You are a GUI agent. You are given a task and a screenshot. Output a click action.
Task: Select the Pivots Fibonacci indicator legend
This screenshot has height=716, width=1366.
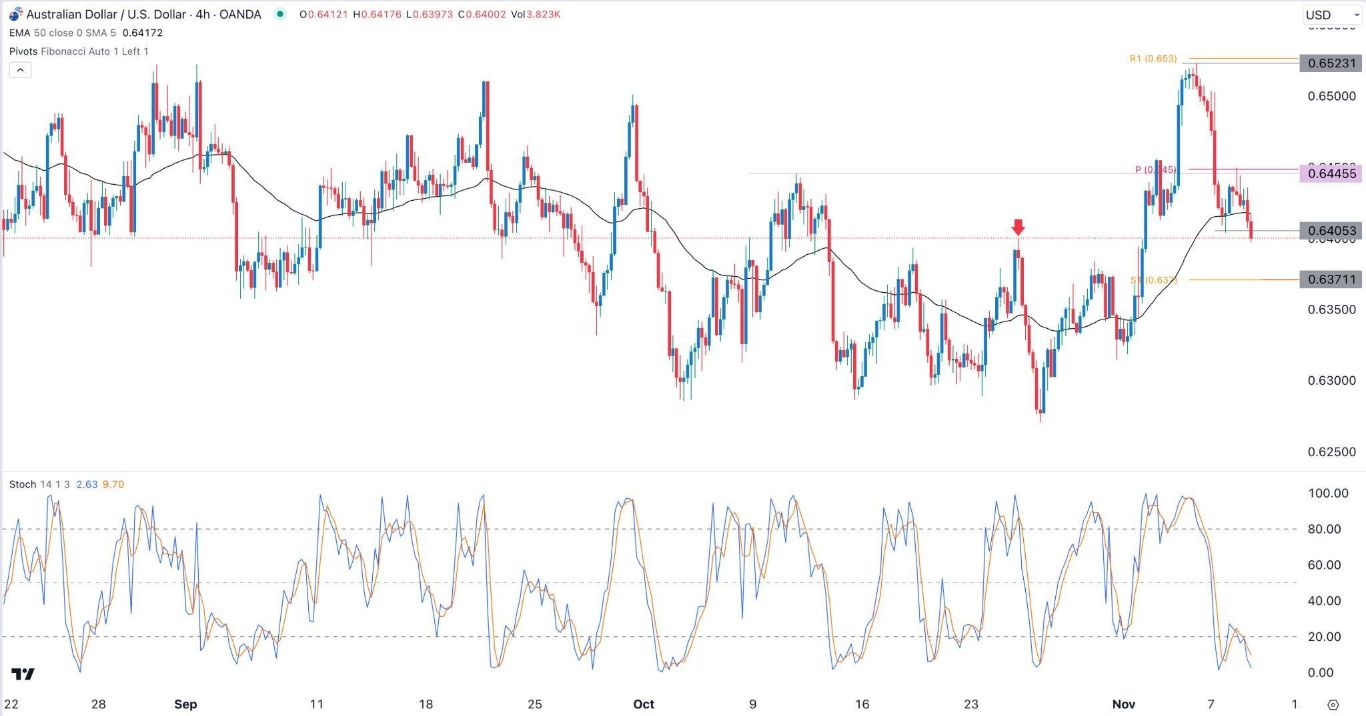[79, 51]
